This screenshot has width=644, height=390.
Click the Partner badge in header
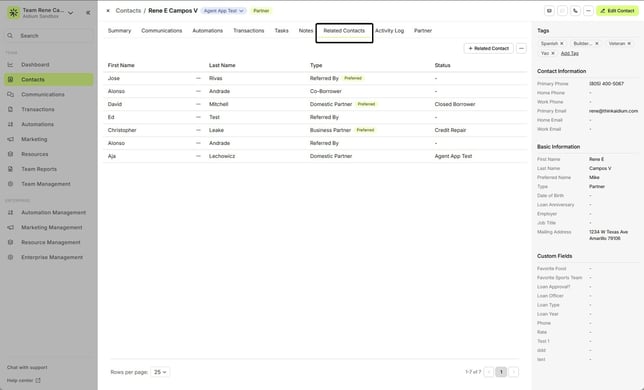coord(261,11)
